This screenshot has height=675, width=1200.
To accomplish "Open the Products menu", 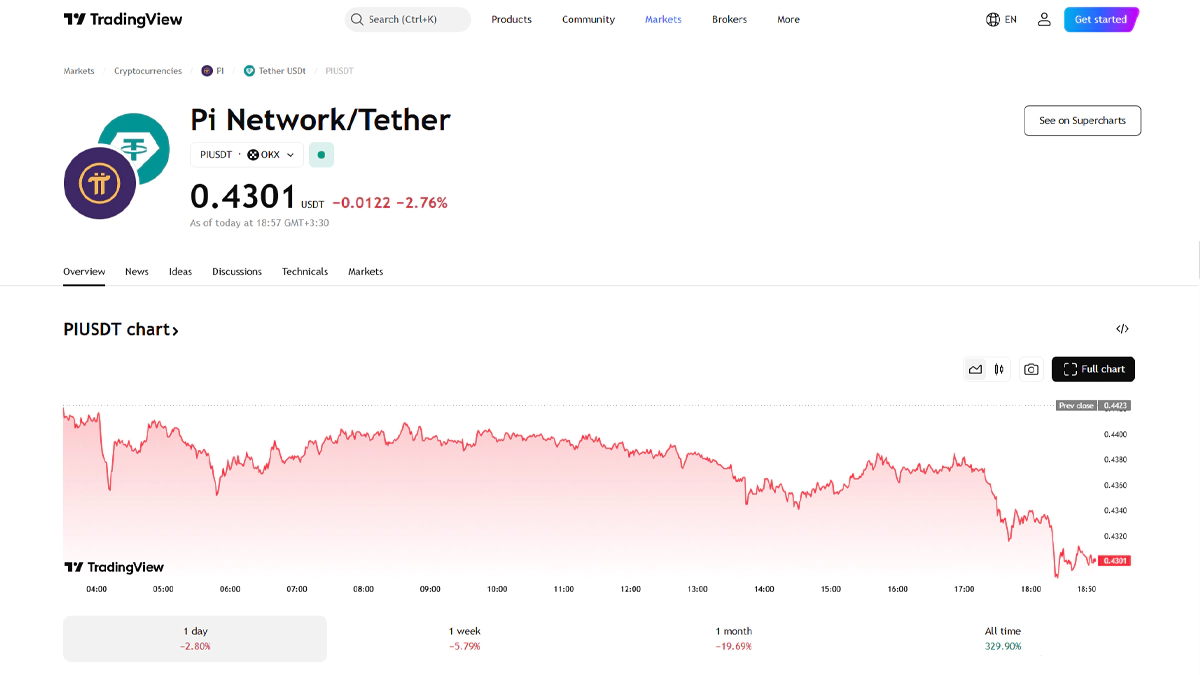I will (x=511, y=19).
